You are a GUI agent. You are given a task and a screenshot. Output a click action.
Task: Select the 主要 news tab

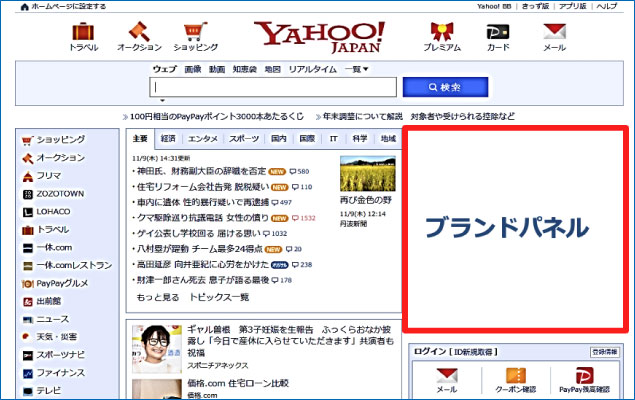tap(140, 139)
